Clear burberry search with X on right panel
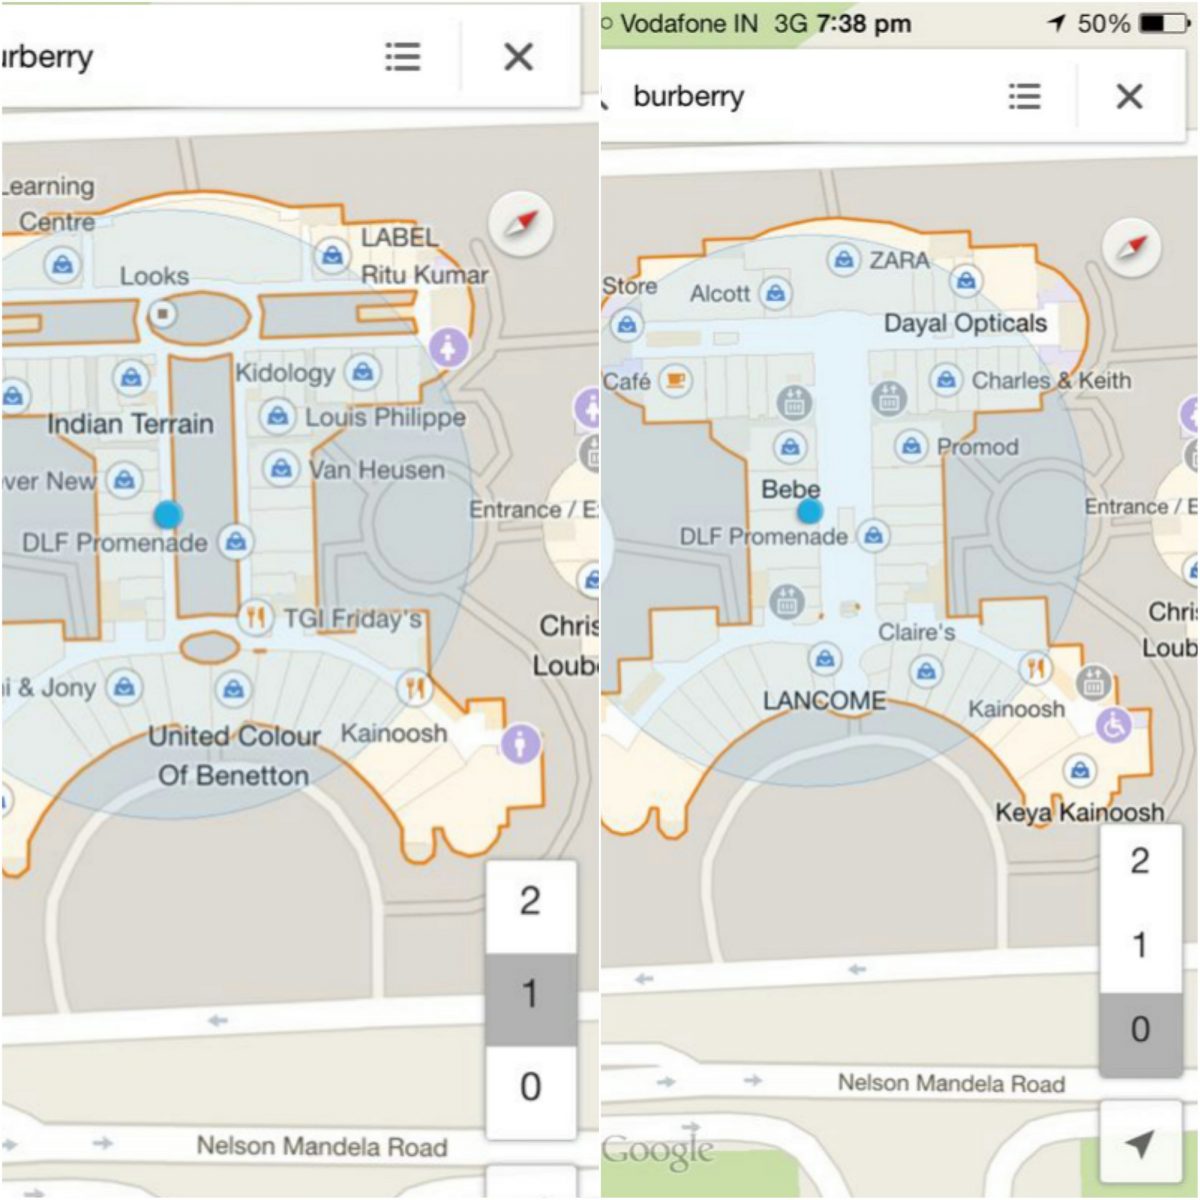 click(x=1129, y=97)
